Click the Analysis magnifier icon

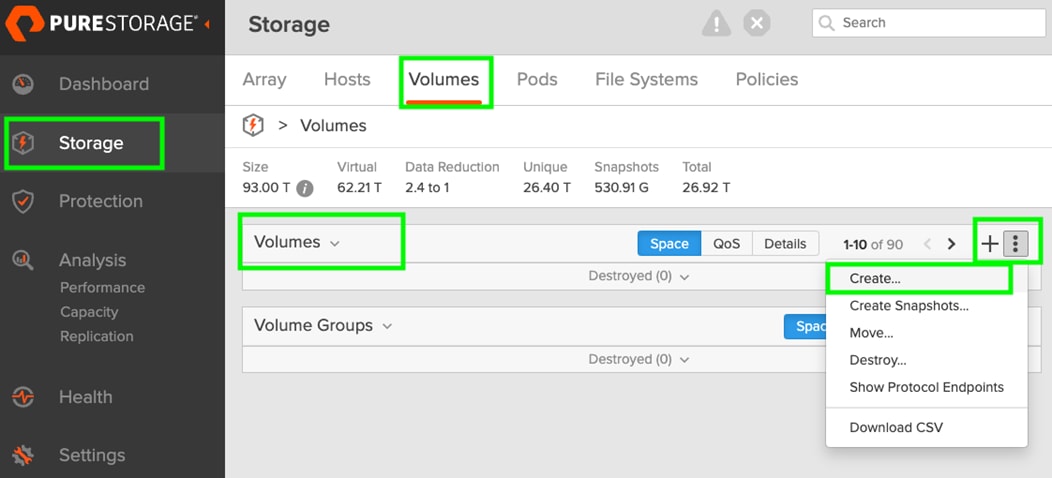22,260
